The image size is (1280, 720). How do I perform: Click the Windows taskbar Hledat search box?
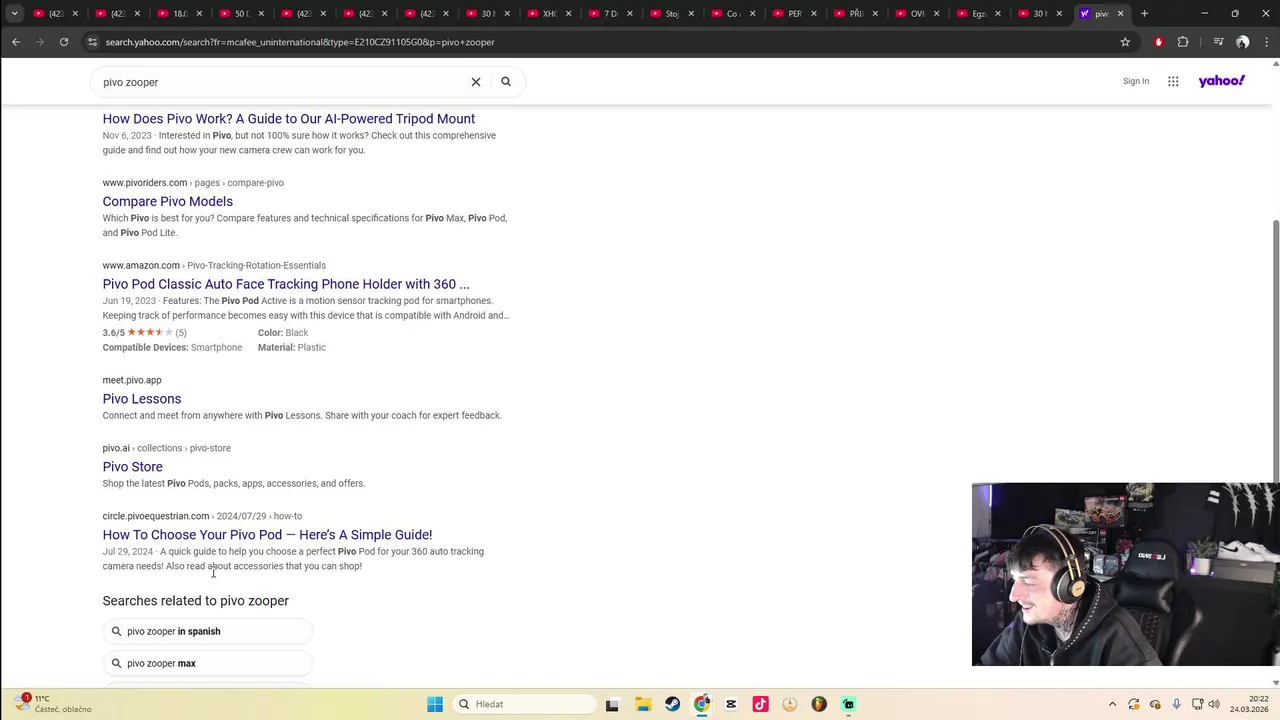[x=525, y=704]
